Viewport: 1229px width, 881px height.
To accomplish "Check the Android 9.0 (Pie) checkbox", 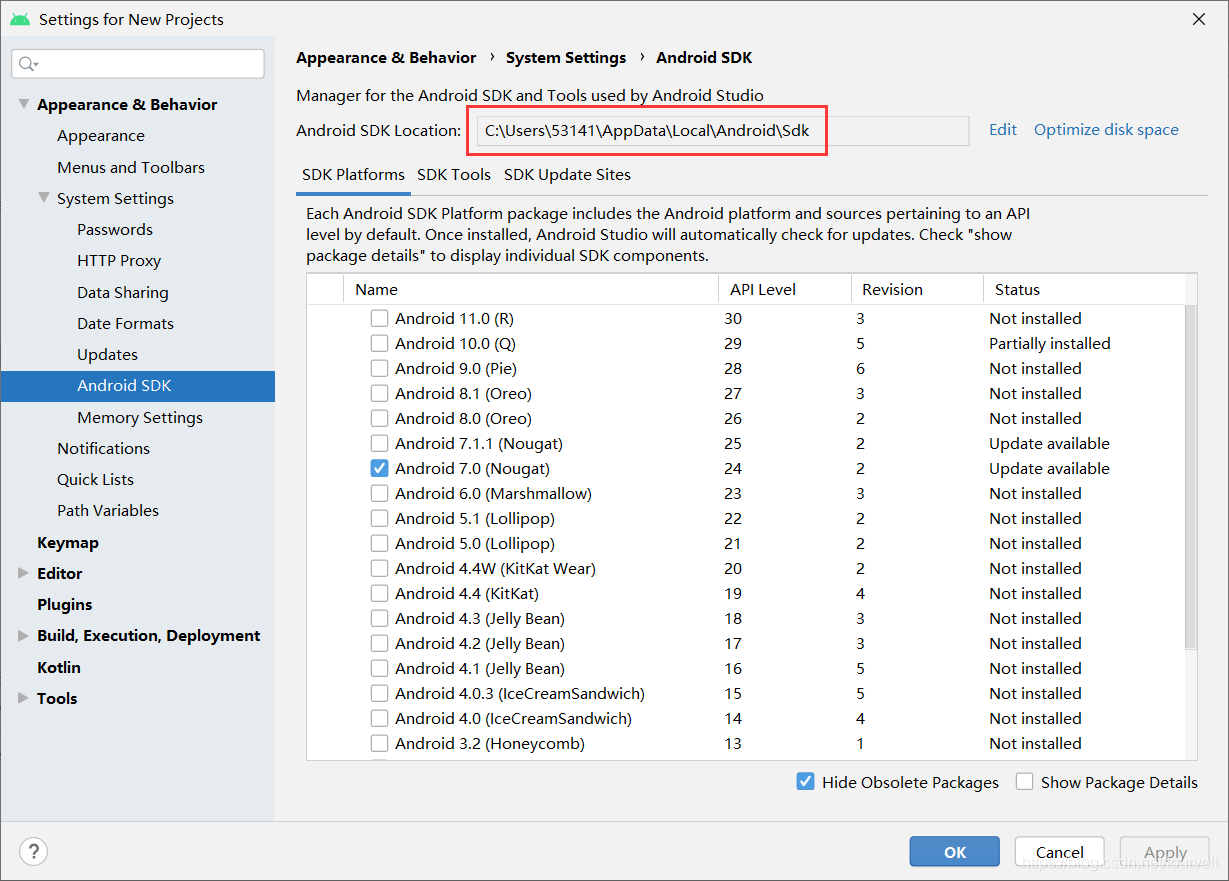I will [379, 368].
